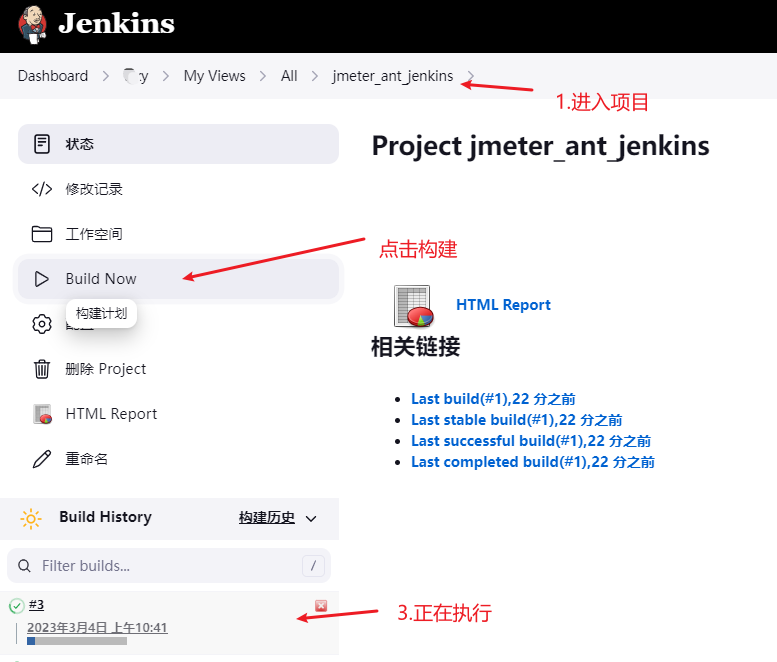Expand chevron after jmeter_ant_jenkins breadcrumb
The width and height of the screenshot is (777, 662).
point(470,76)
